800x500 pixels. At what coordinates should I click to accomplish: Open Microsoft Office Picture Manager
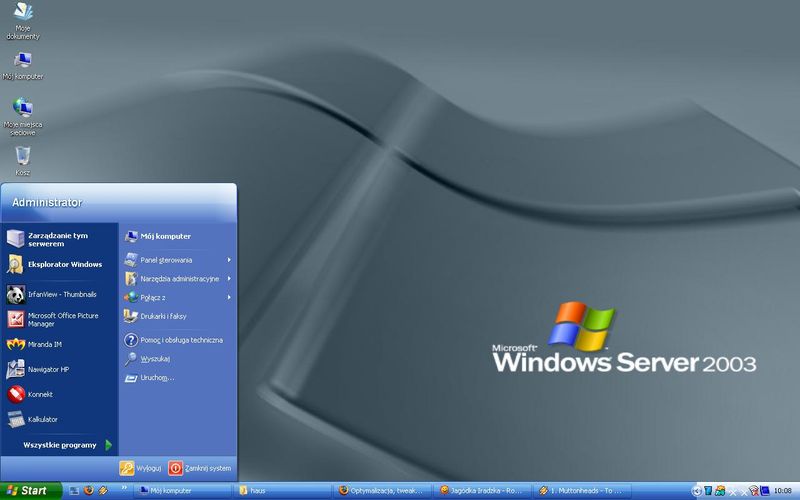point(59,319)
